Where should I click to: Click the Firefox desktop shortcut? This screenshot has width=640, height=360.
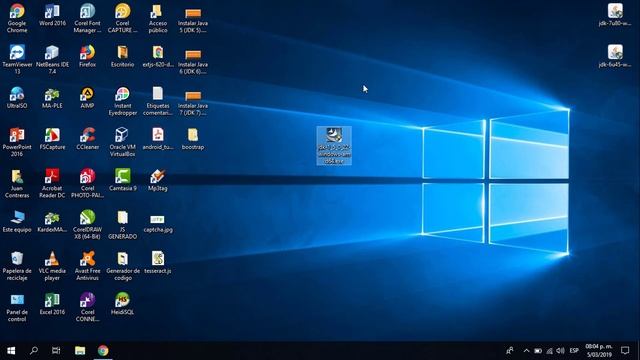(x=87, y=56)
